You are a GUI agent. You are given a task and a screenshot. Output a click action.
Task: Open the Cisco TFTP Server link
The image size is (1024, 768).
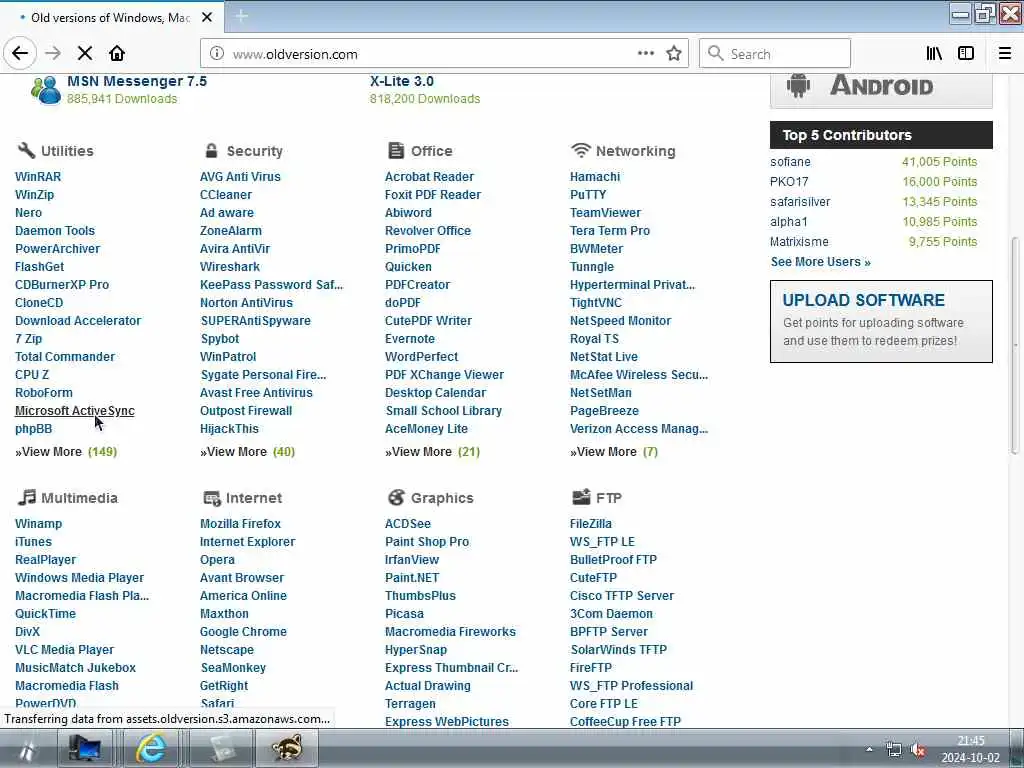click(622, 596)
